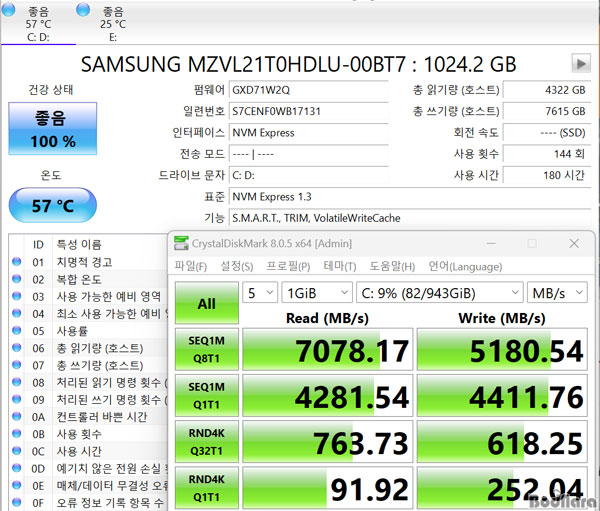Select the E: drive status circle
The height and width of the screenshot is (511, 600).
tap(83, 9)
